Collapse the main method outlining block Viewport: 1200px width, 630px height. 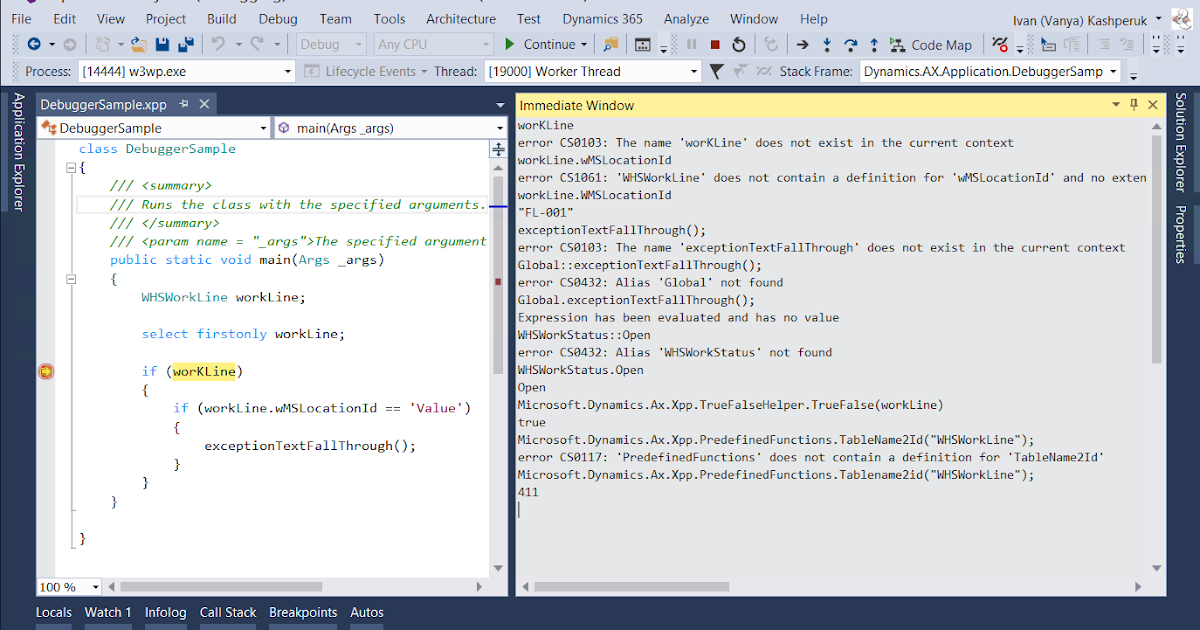[x=69, y=280]
